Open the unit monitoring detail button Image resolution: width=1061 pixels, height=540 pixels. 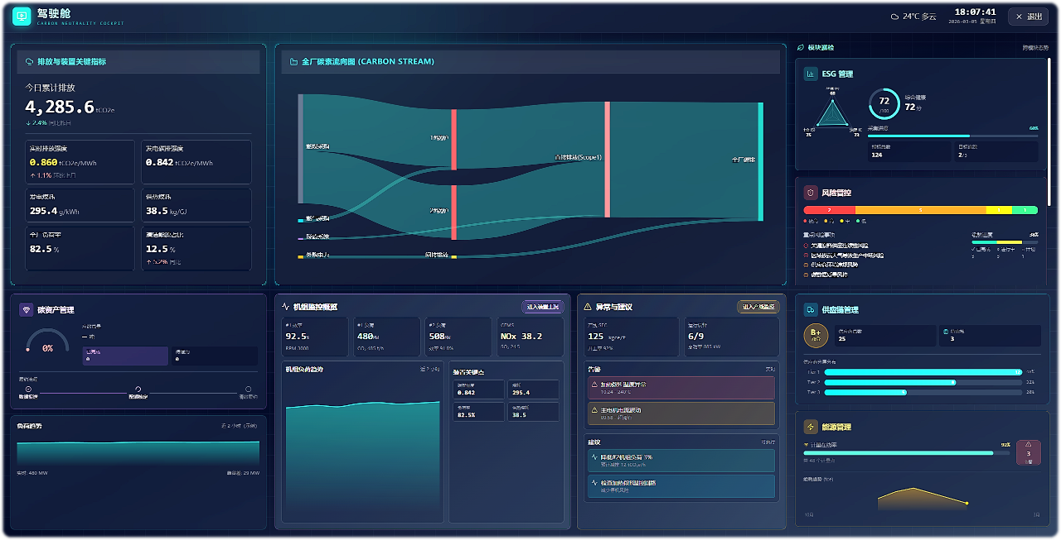click(x=543, y=307)
